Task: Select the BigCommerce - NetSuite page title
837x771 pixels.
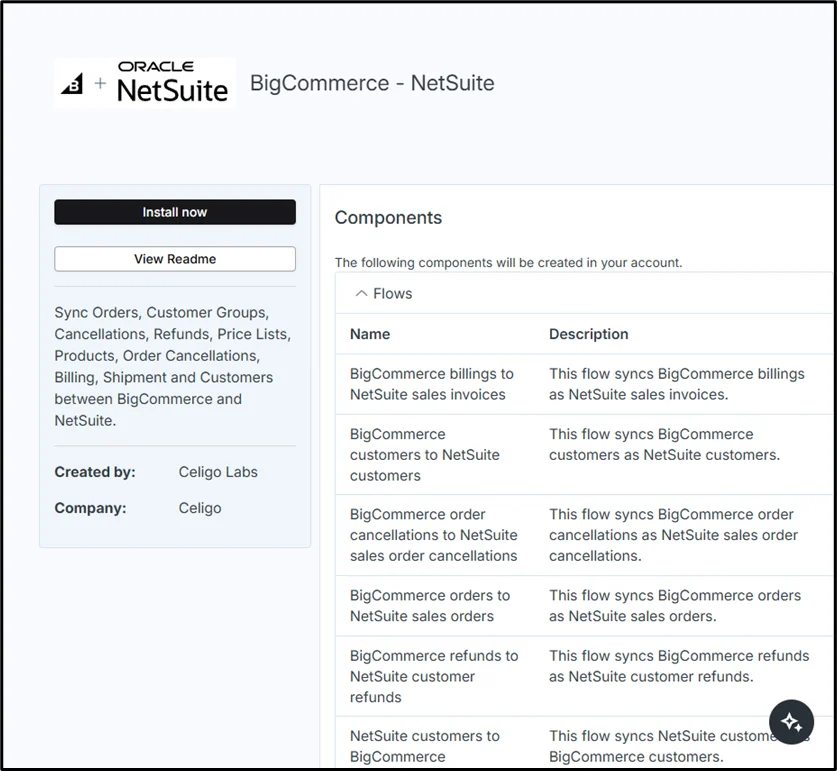Action: [372, 83]
